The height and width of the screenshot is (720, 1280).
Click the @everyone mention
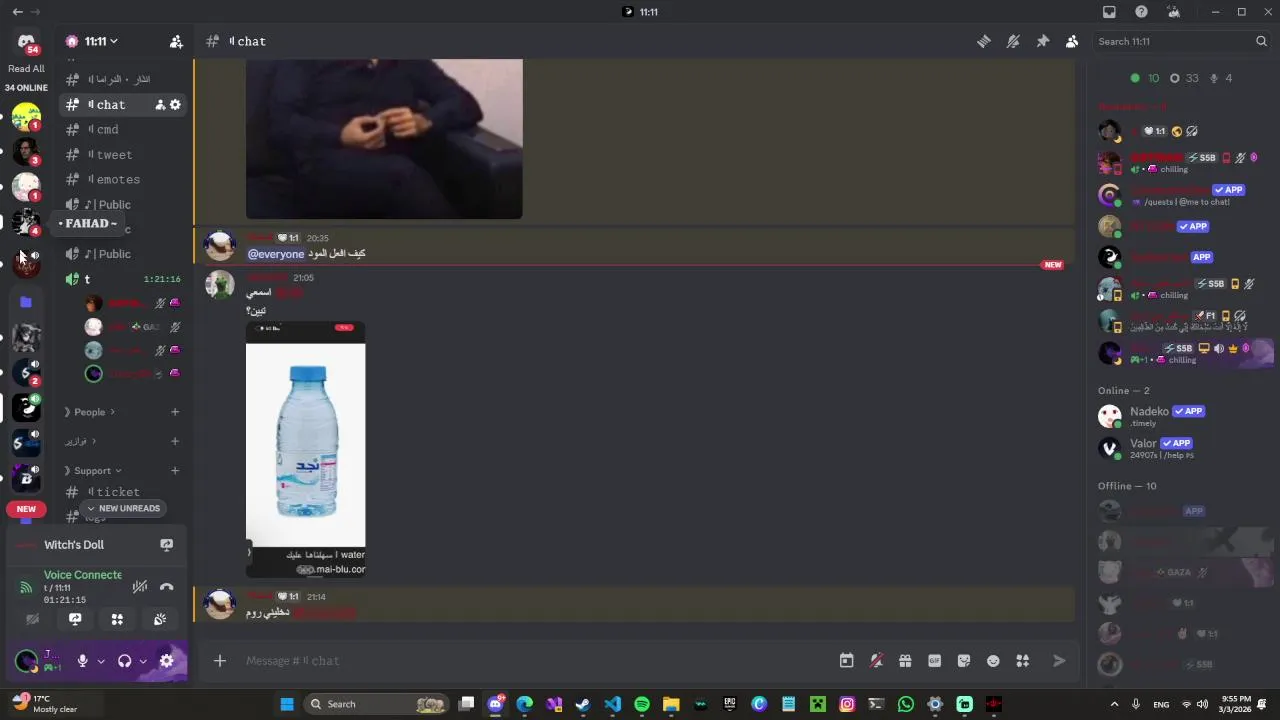click(x=276, y=254)
